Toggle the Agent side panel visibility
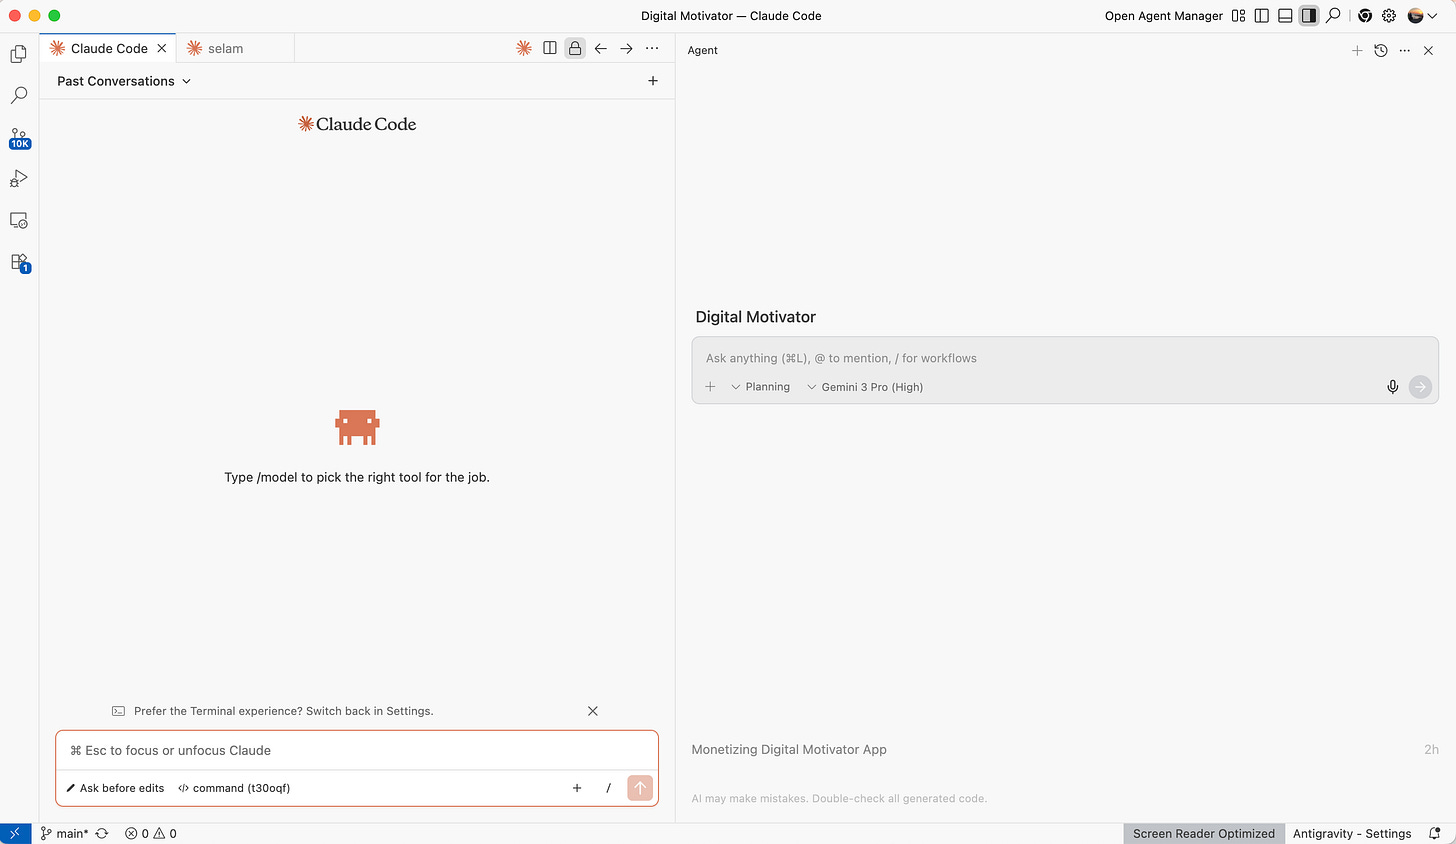Image resolution: width=1456 pixels, height=844 pixels. tap(1309, 16)
